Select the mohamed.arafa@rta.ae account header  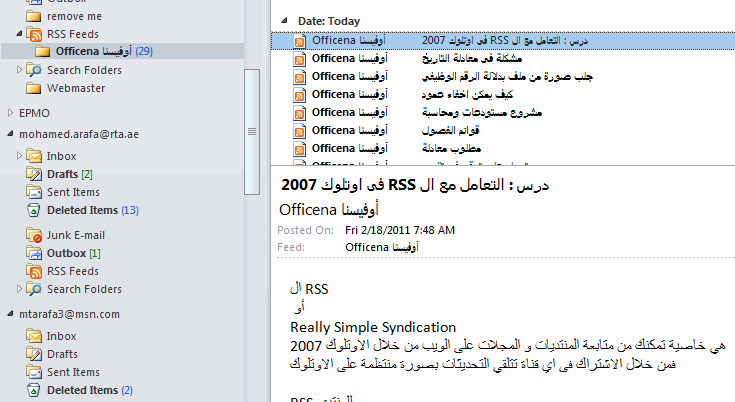pos(79,134)
